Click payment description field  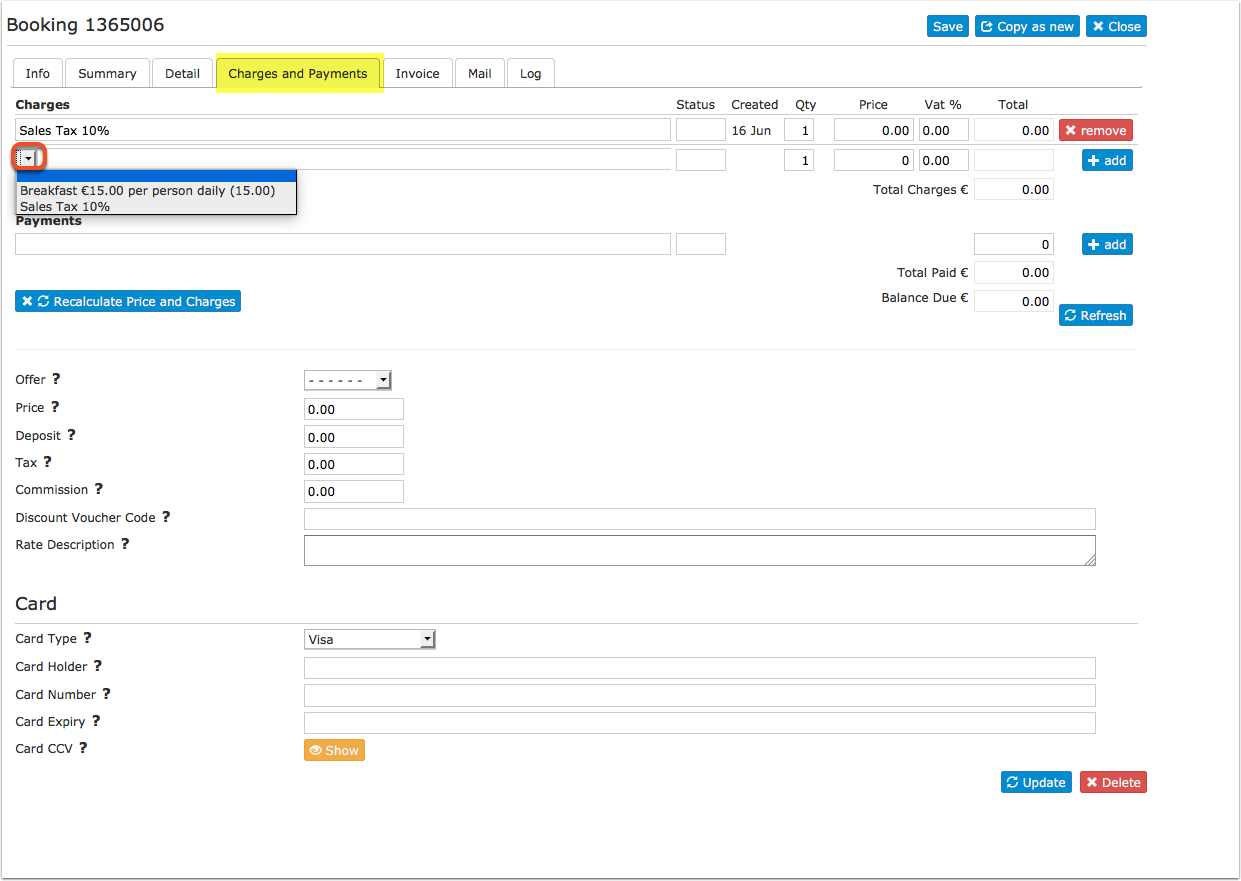pyautogui.click(x=343, y=244)
